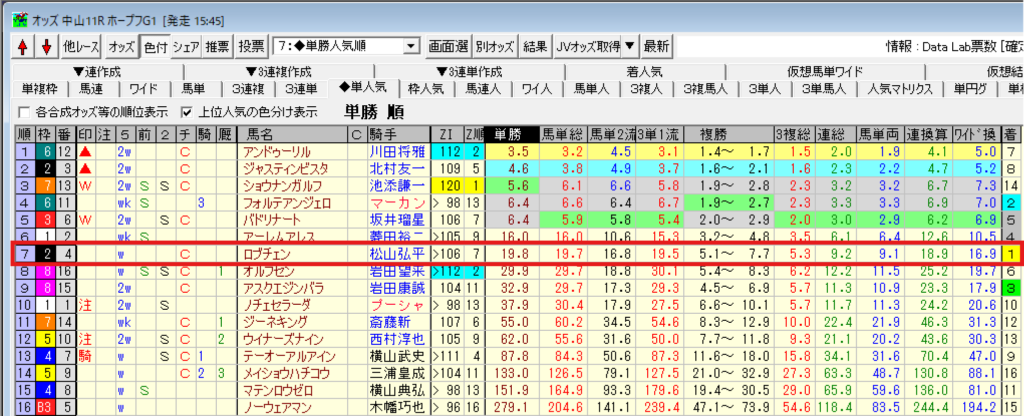Toggle the 色付 toolbar button
This screenshot has width=1024, height=416.
155,46
